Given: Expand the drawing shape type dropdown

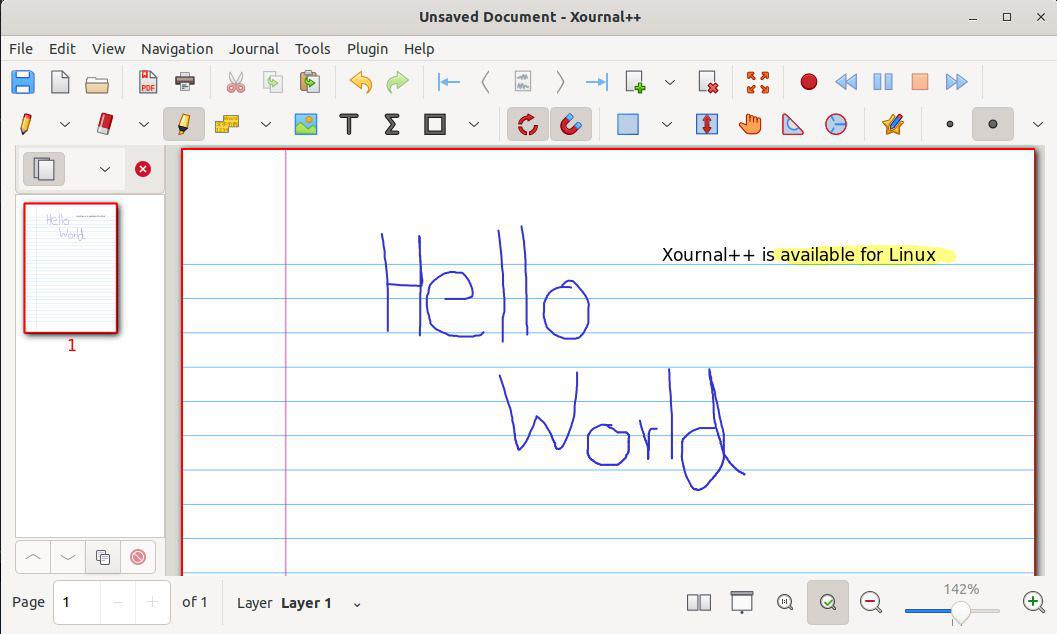Looking at the screenshot, I should (x=474, y=124).
